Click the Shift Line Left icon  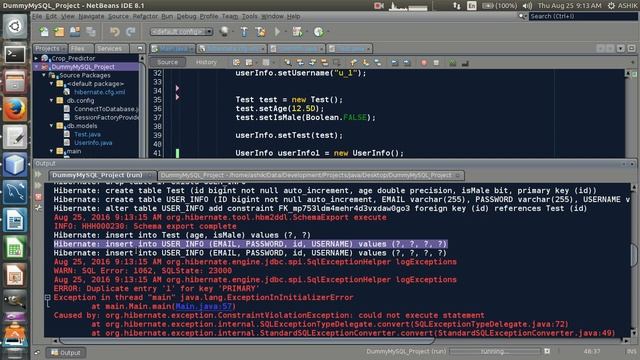point(395,62)
